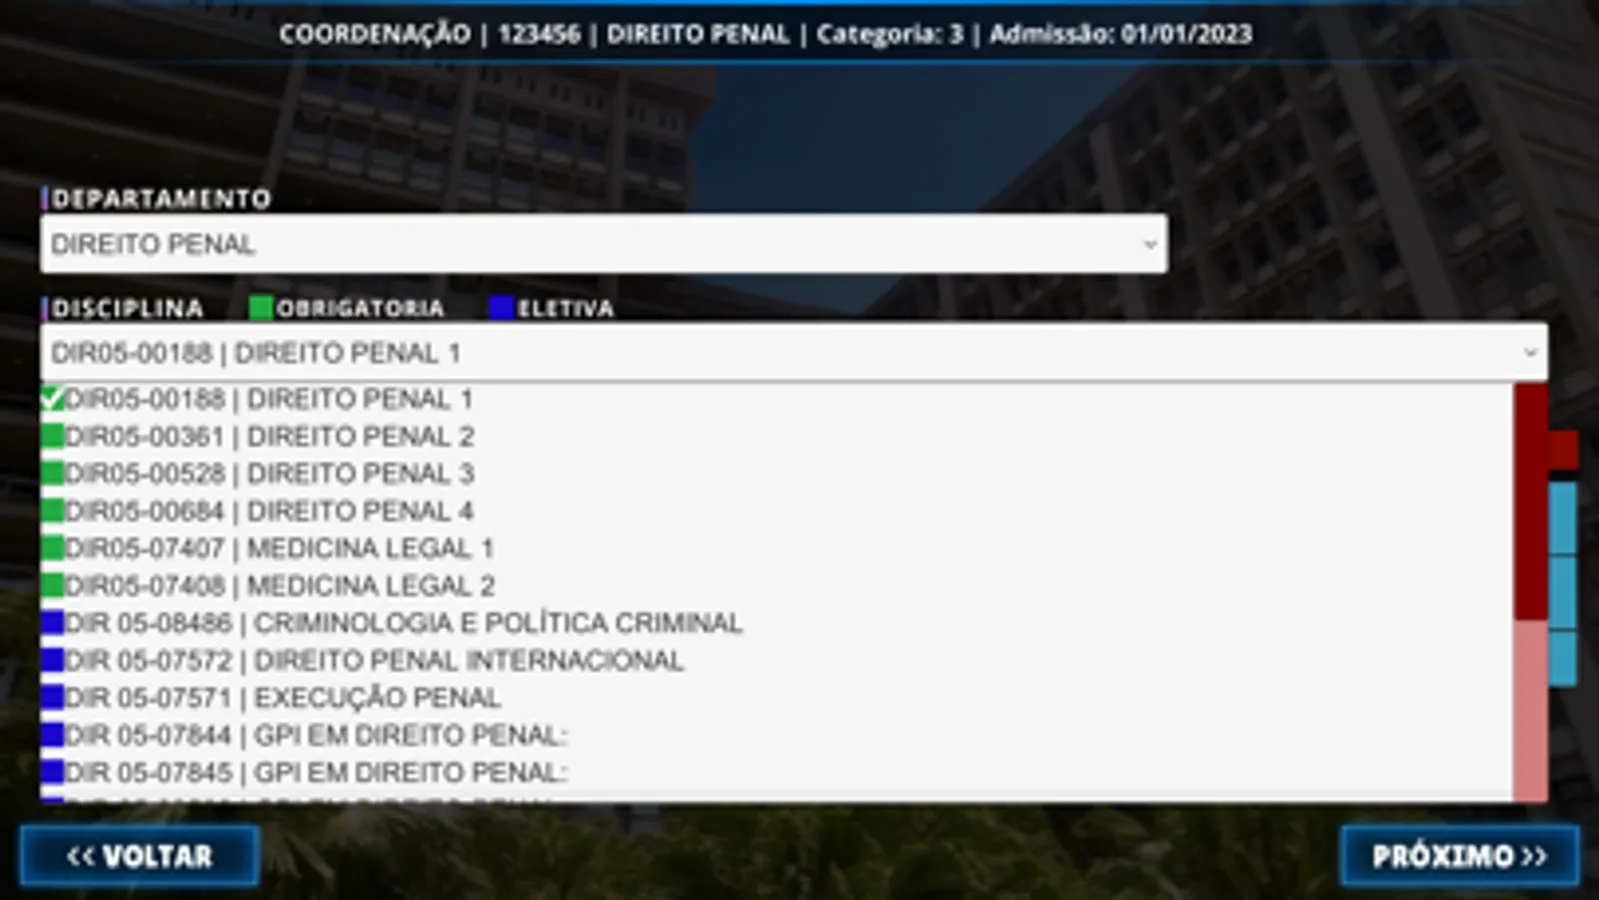Pick DIR05-00528 | DIREITO PENAL 3 option
This screenshot has height=900, width=1599.
[x=776, y=473]
